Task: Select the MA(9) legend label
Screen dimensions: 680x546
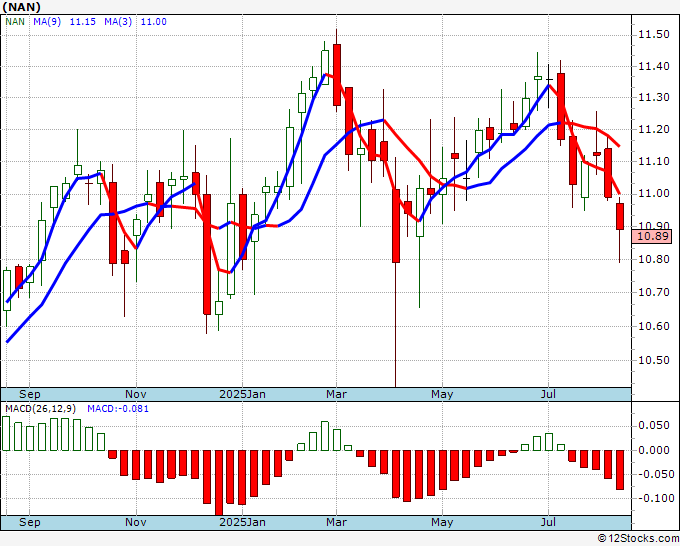Action: tap(47, 22)
